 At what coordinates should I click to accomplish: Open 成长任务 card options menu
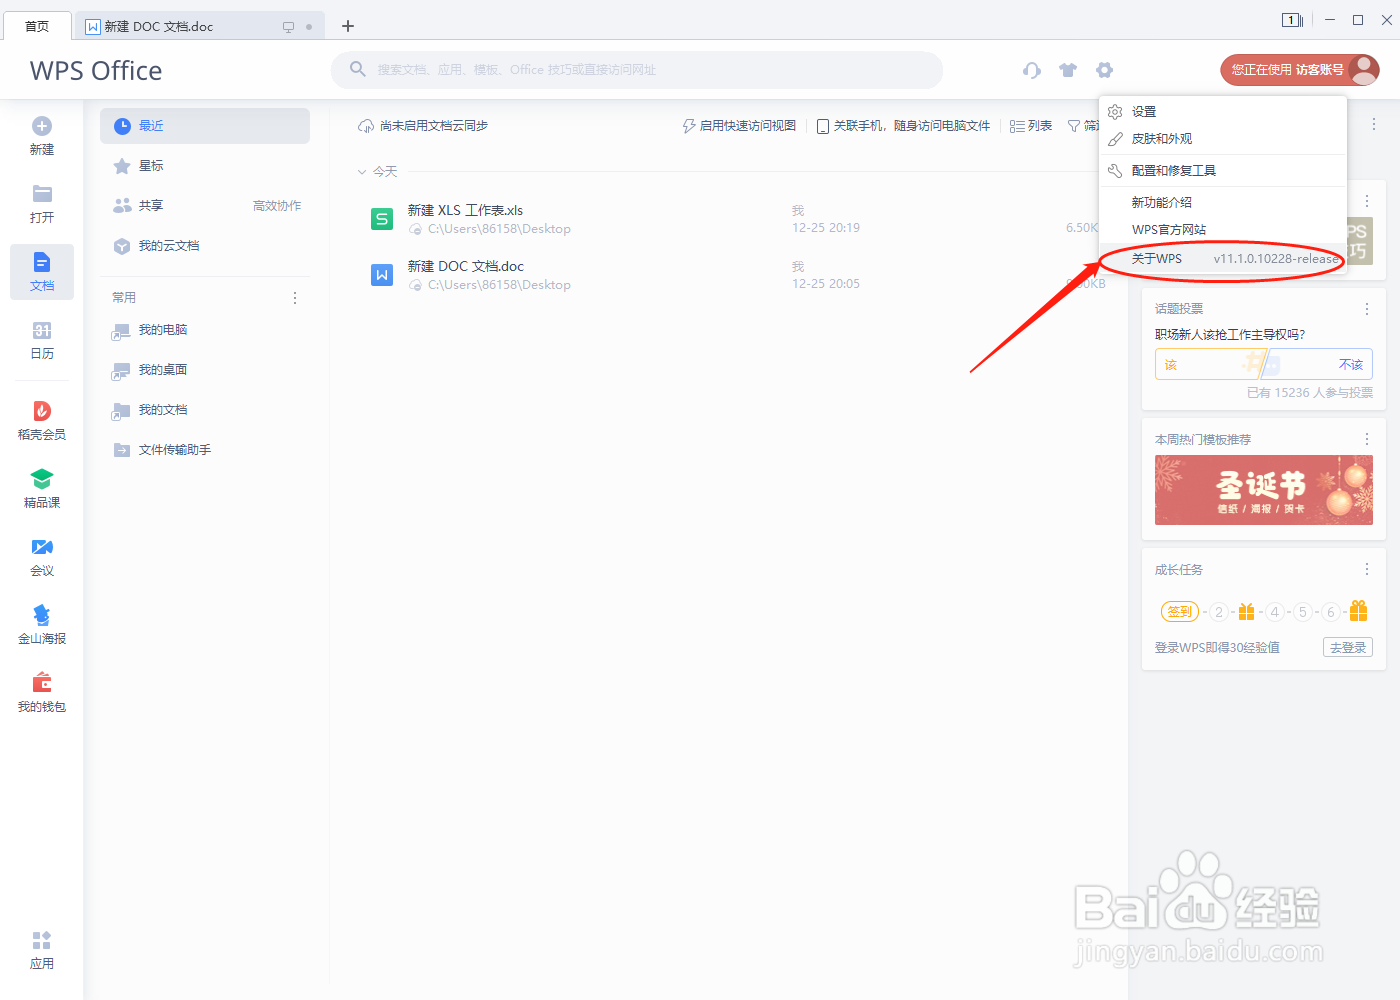[x=1367, y=569]
